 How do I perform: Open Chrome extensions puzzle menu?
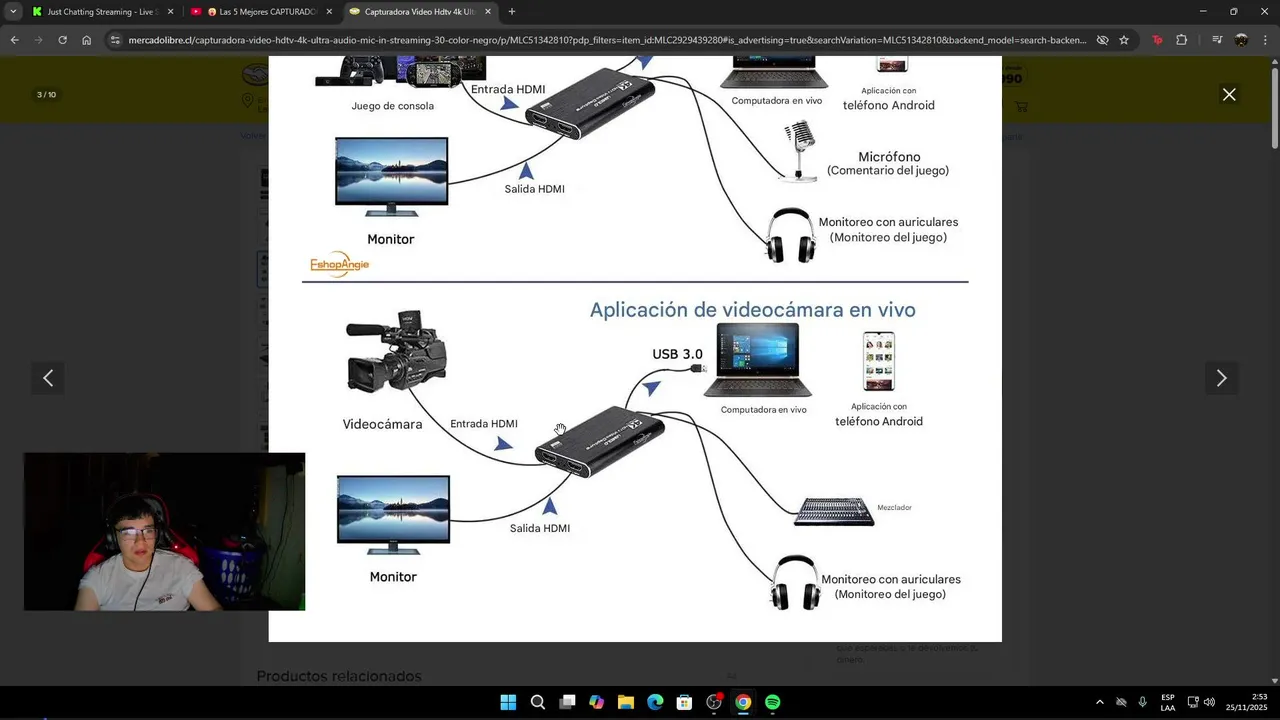click(x=1181, y=40)
